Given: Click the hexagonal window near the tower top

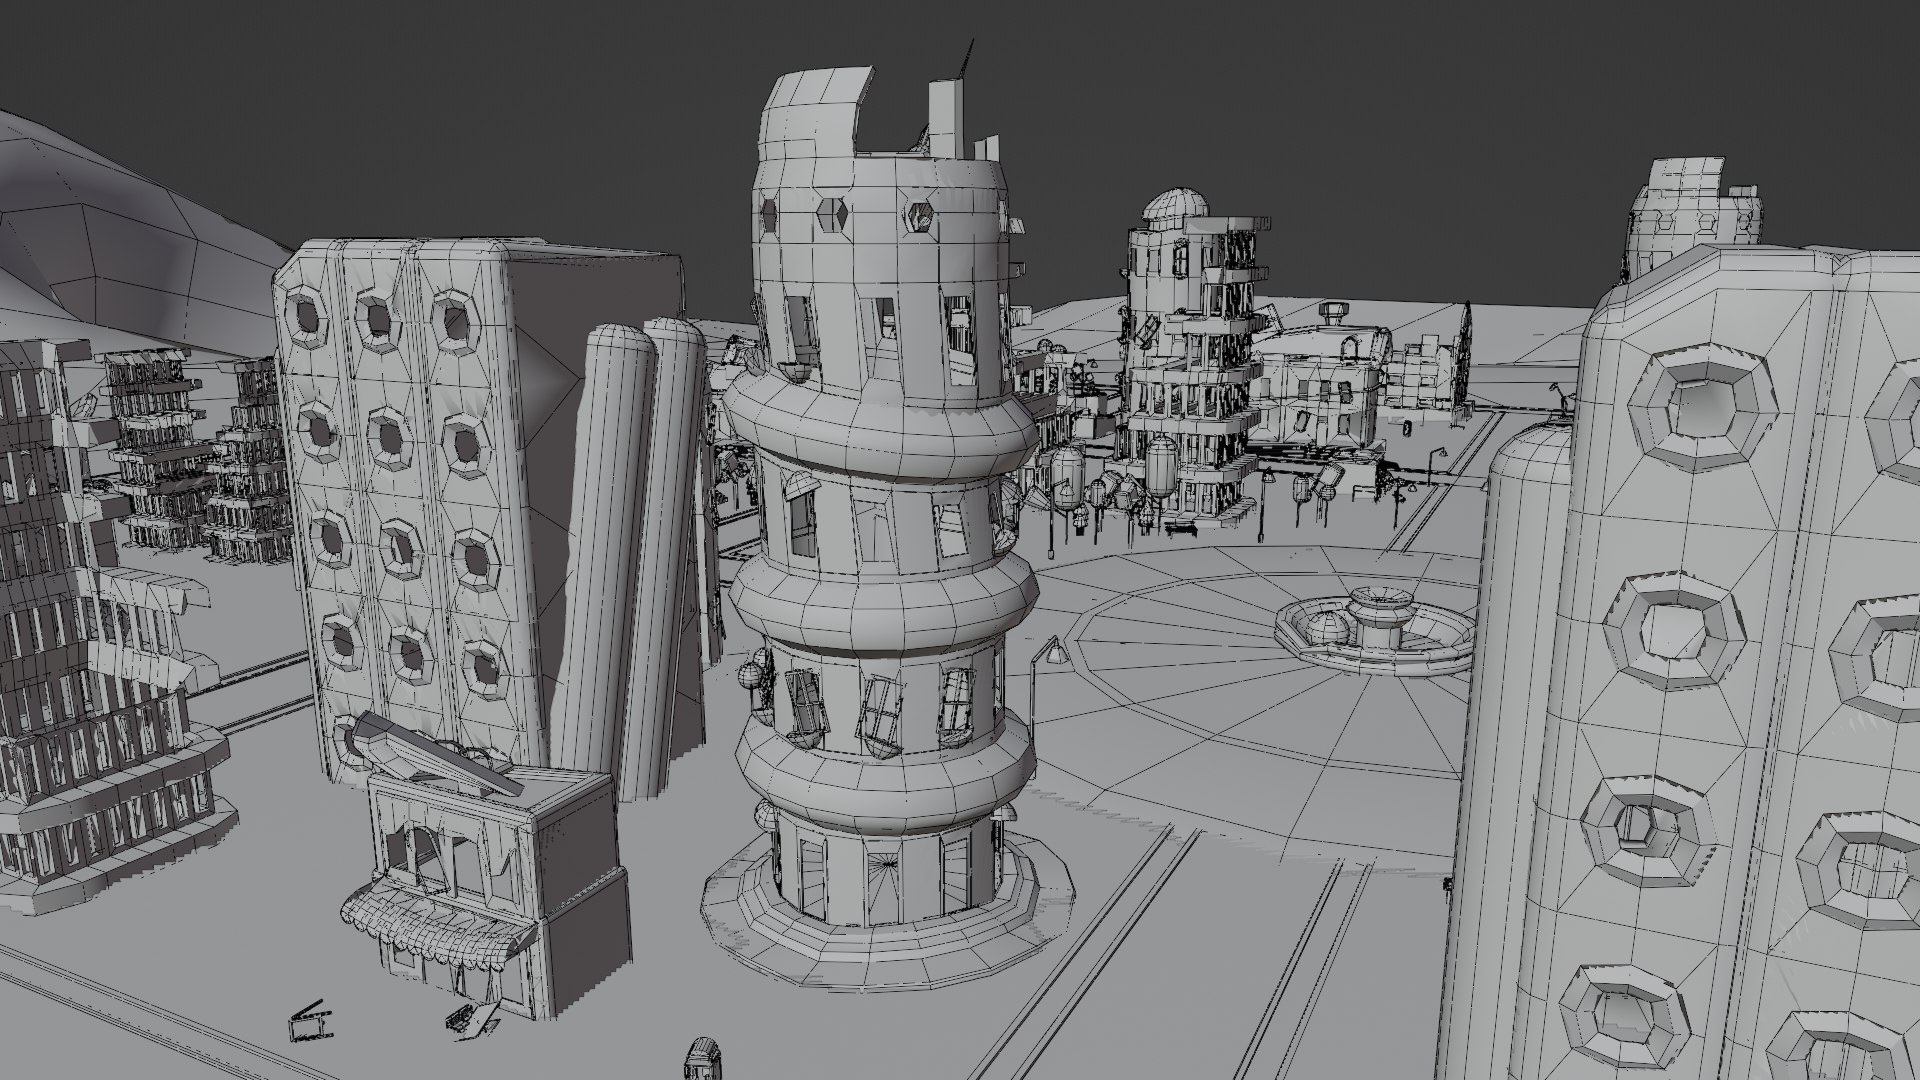Looking at the screenshot, I should pos(833,213).
